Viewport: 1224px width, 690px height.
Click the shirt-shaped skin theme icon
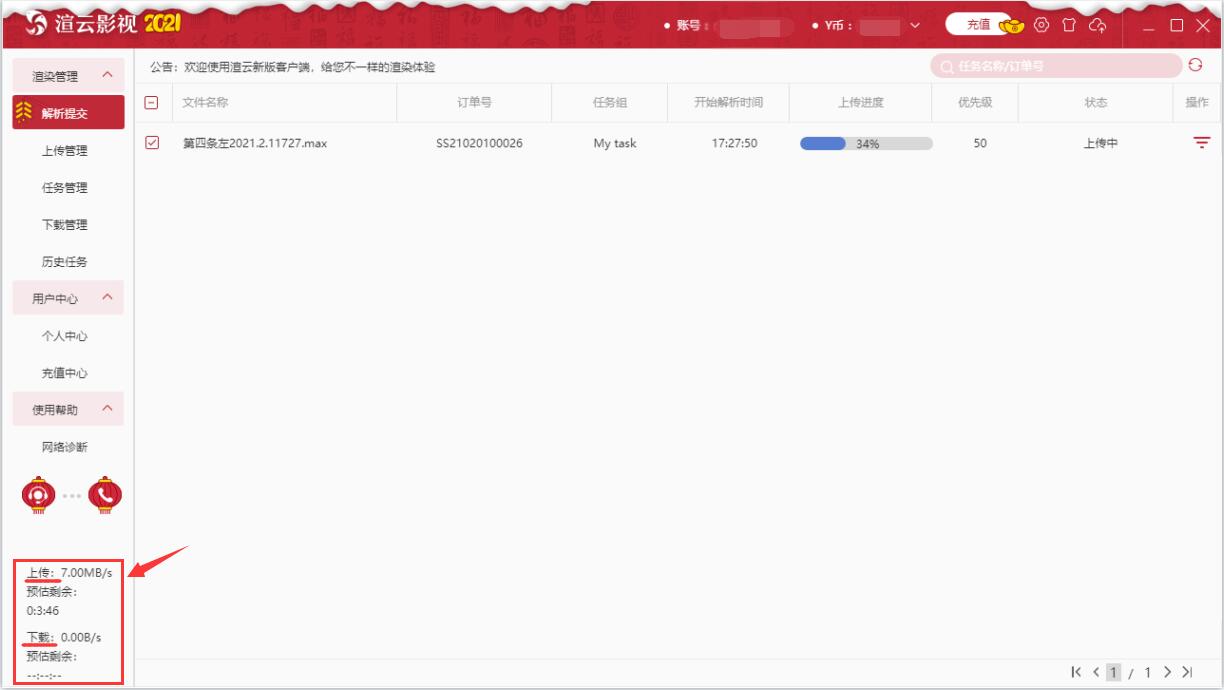pyautogui.click(x=1069, y=25)
